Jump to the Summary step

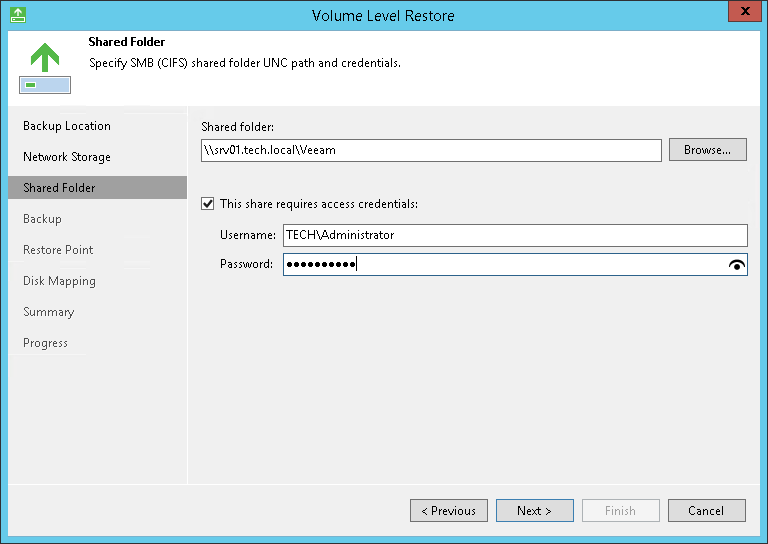tap(48, 312)
